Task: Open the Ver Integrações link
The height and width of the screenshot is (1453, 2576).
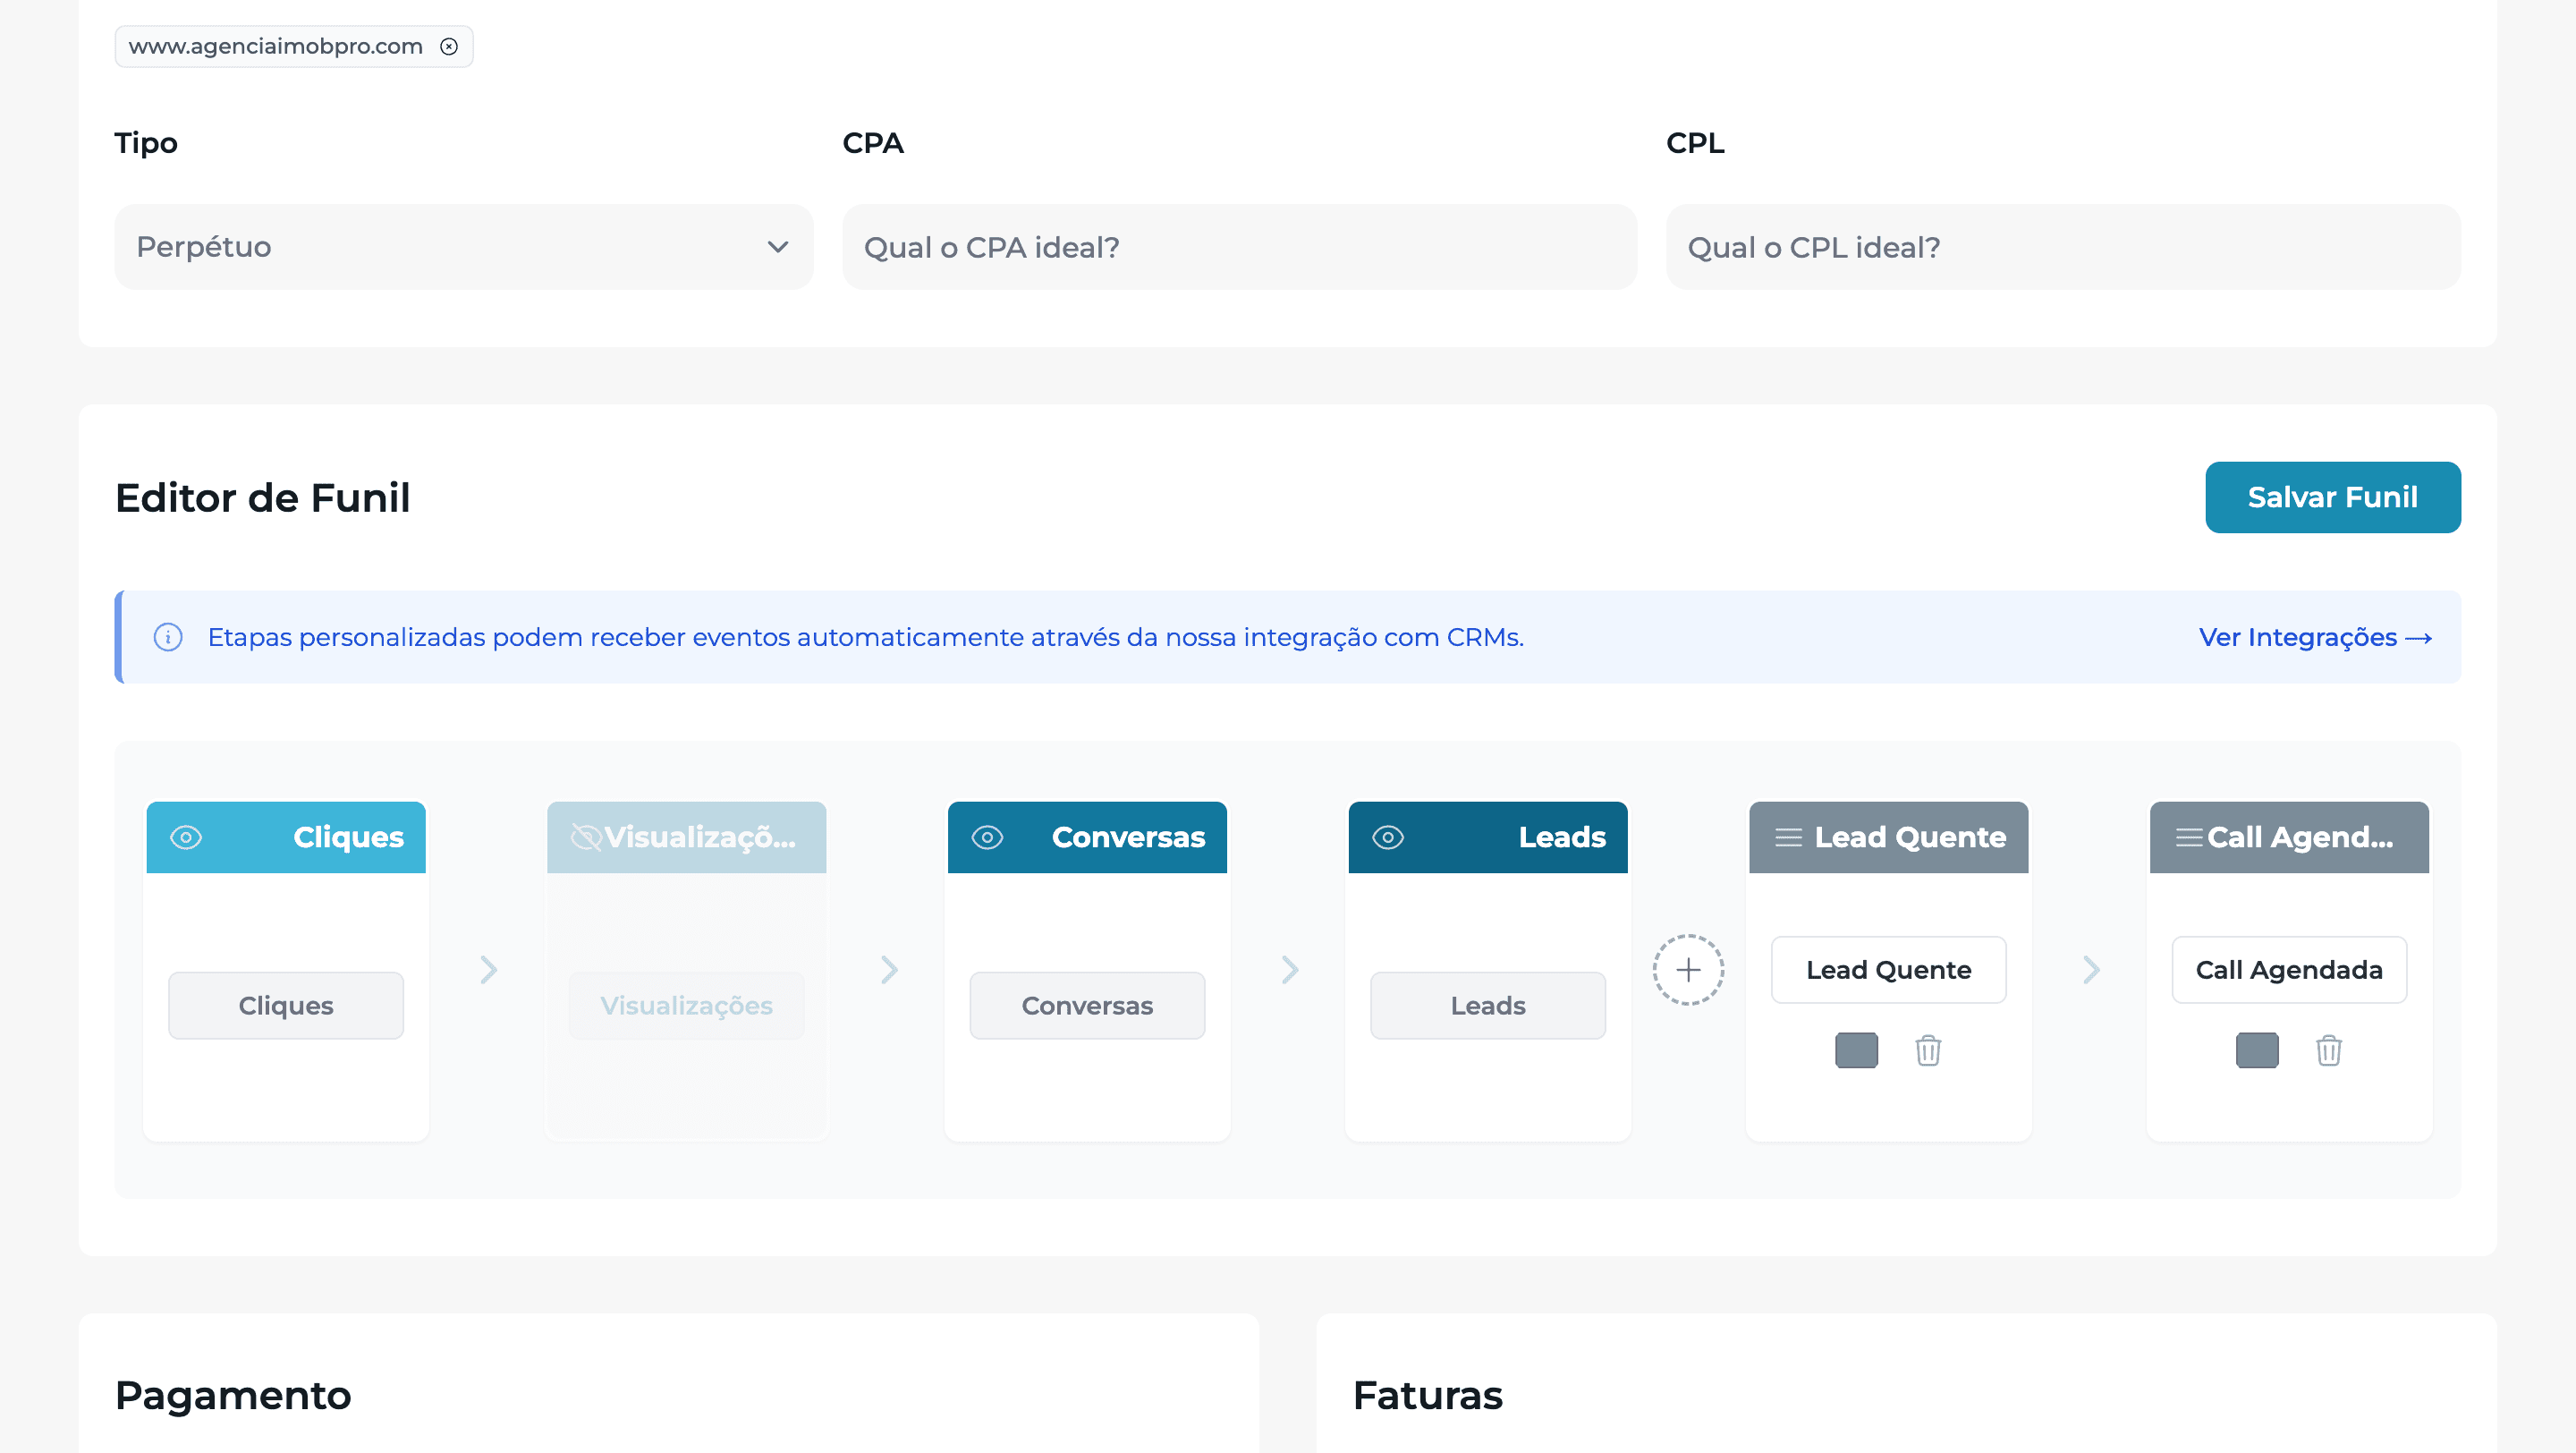Action: click(x=2314, y=637)
